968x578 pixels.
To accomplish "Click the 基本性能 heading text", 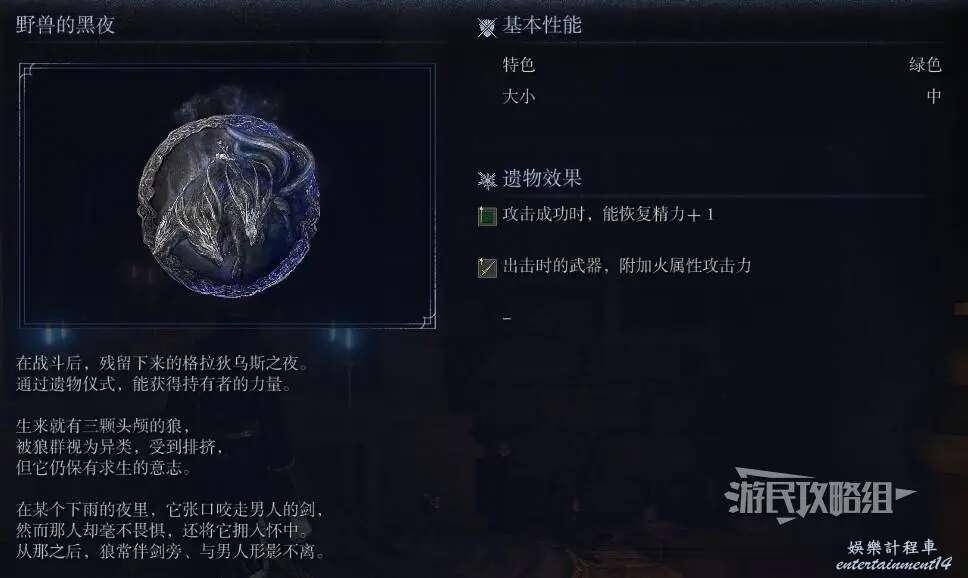I will pos(541,25).
